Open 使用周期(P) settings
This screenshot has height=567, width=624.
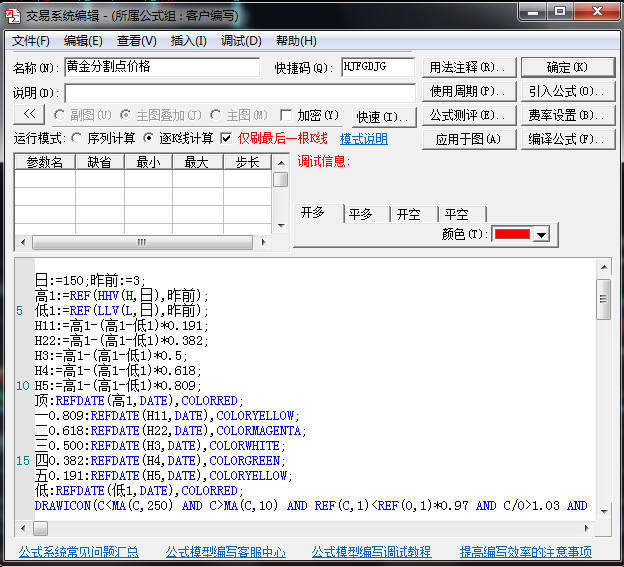469,92
